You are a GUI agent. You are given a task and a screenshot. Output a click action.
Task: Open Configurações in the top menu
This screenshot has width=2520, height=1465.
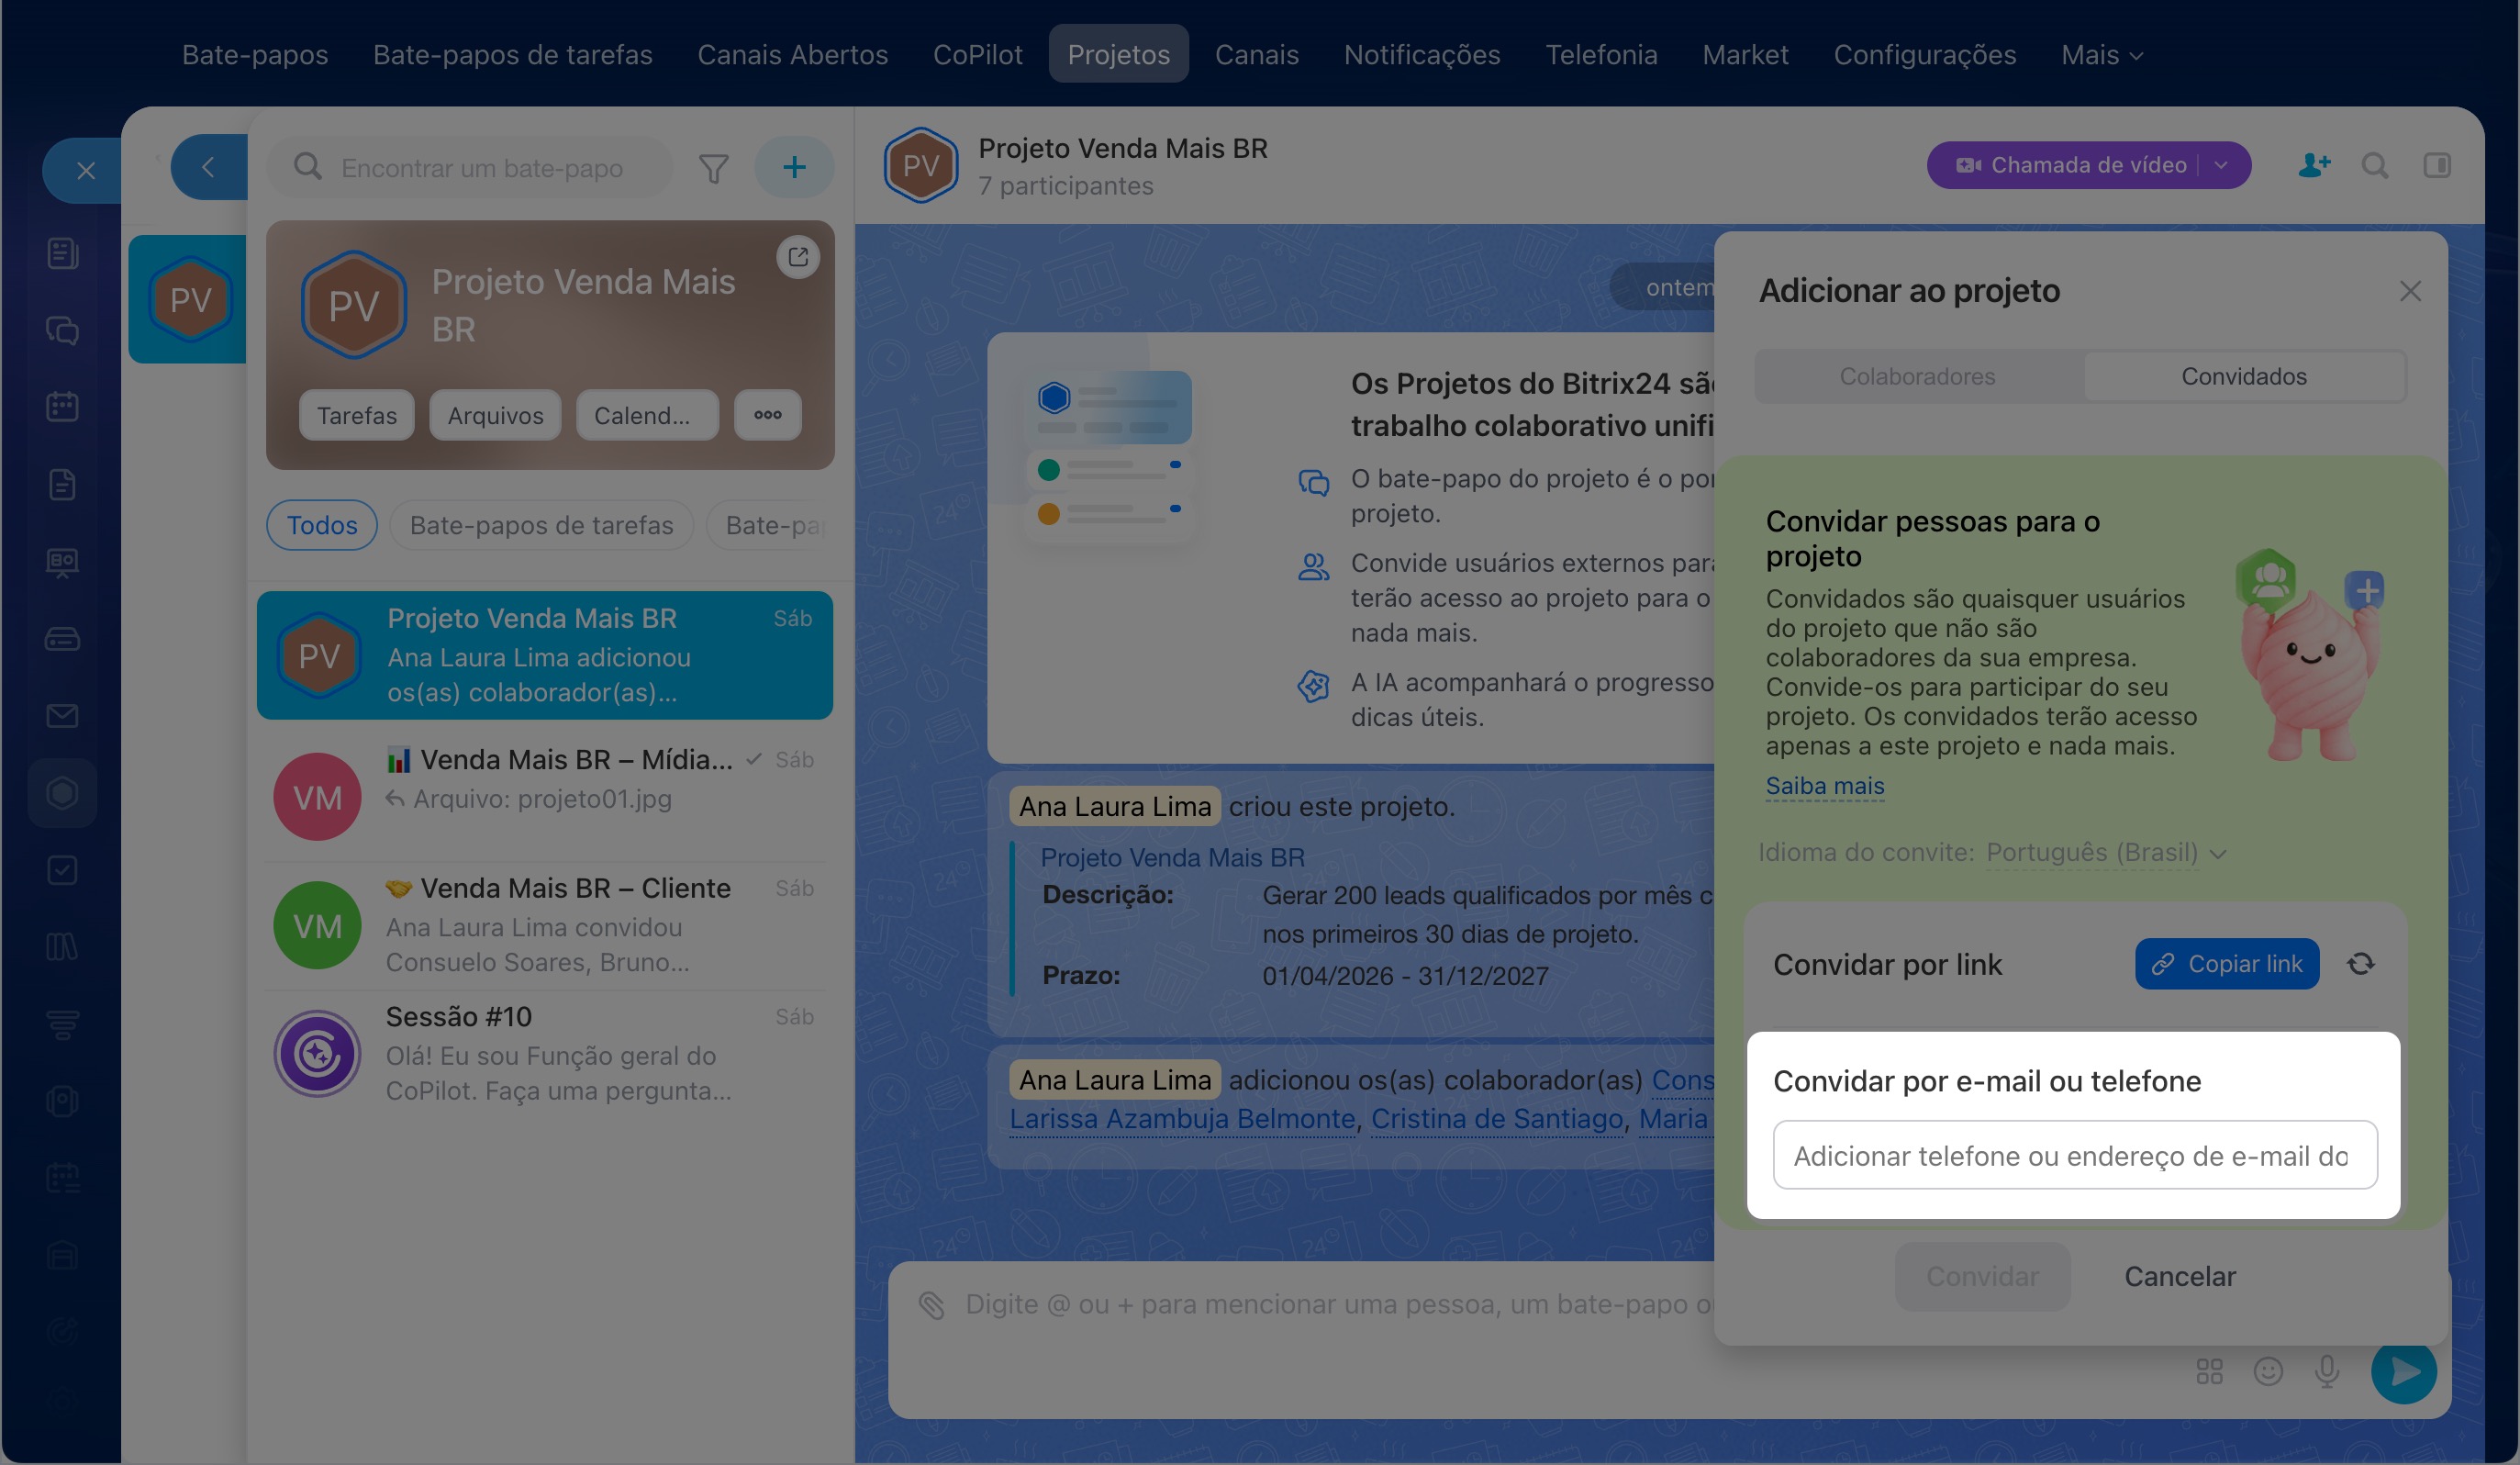point(1925,54)
